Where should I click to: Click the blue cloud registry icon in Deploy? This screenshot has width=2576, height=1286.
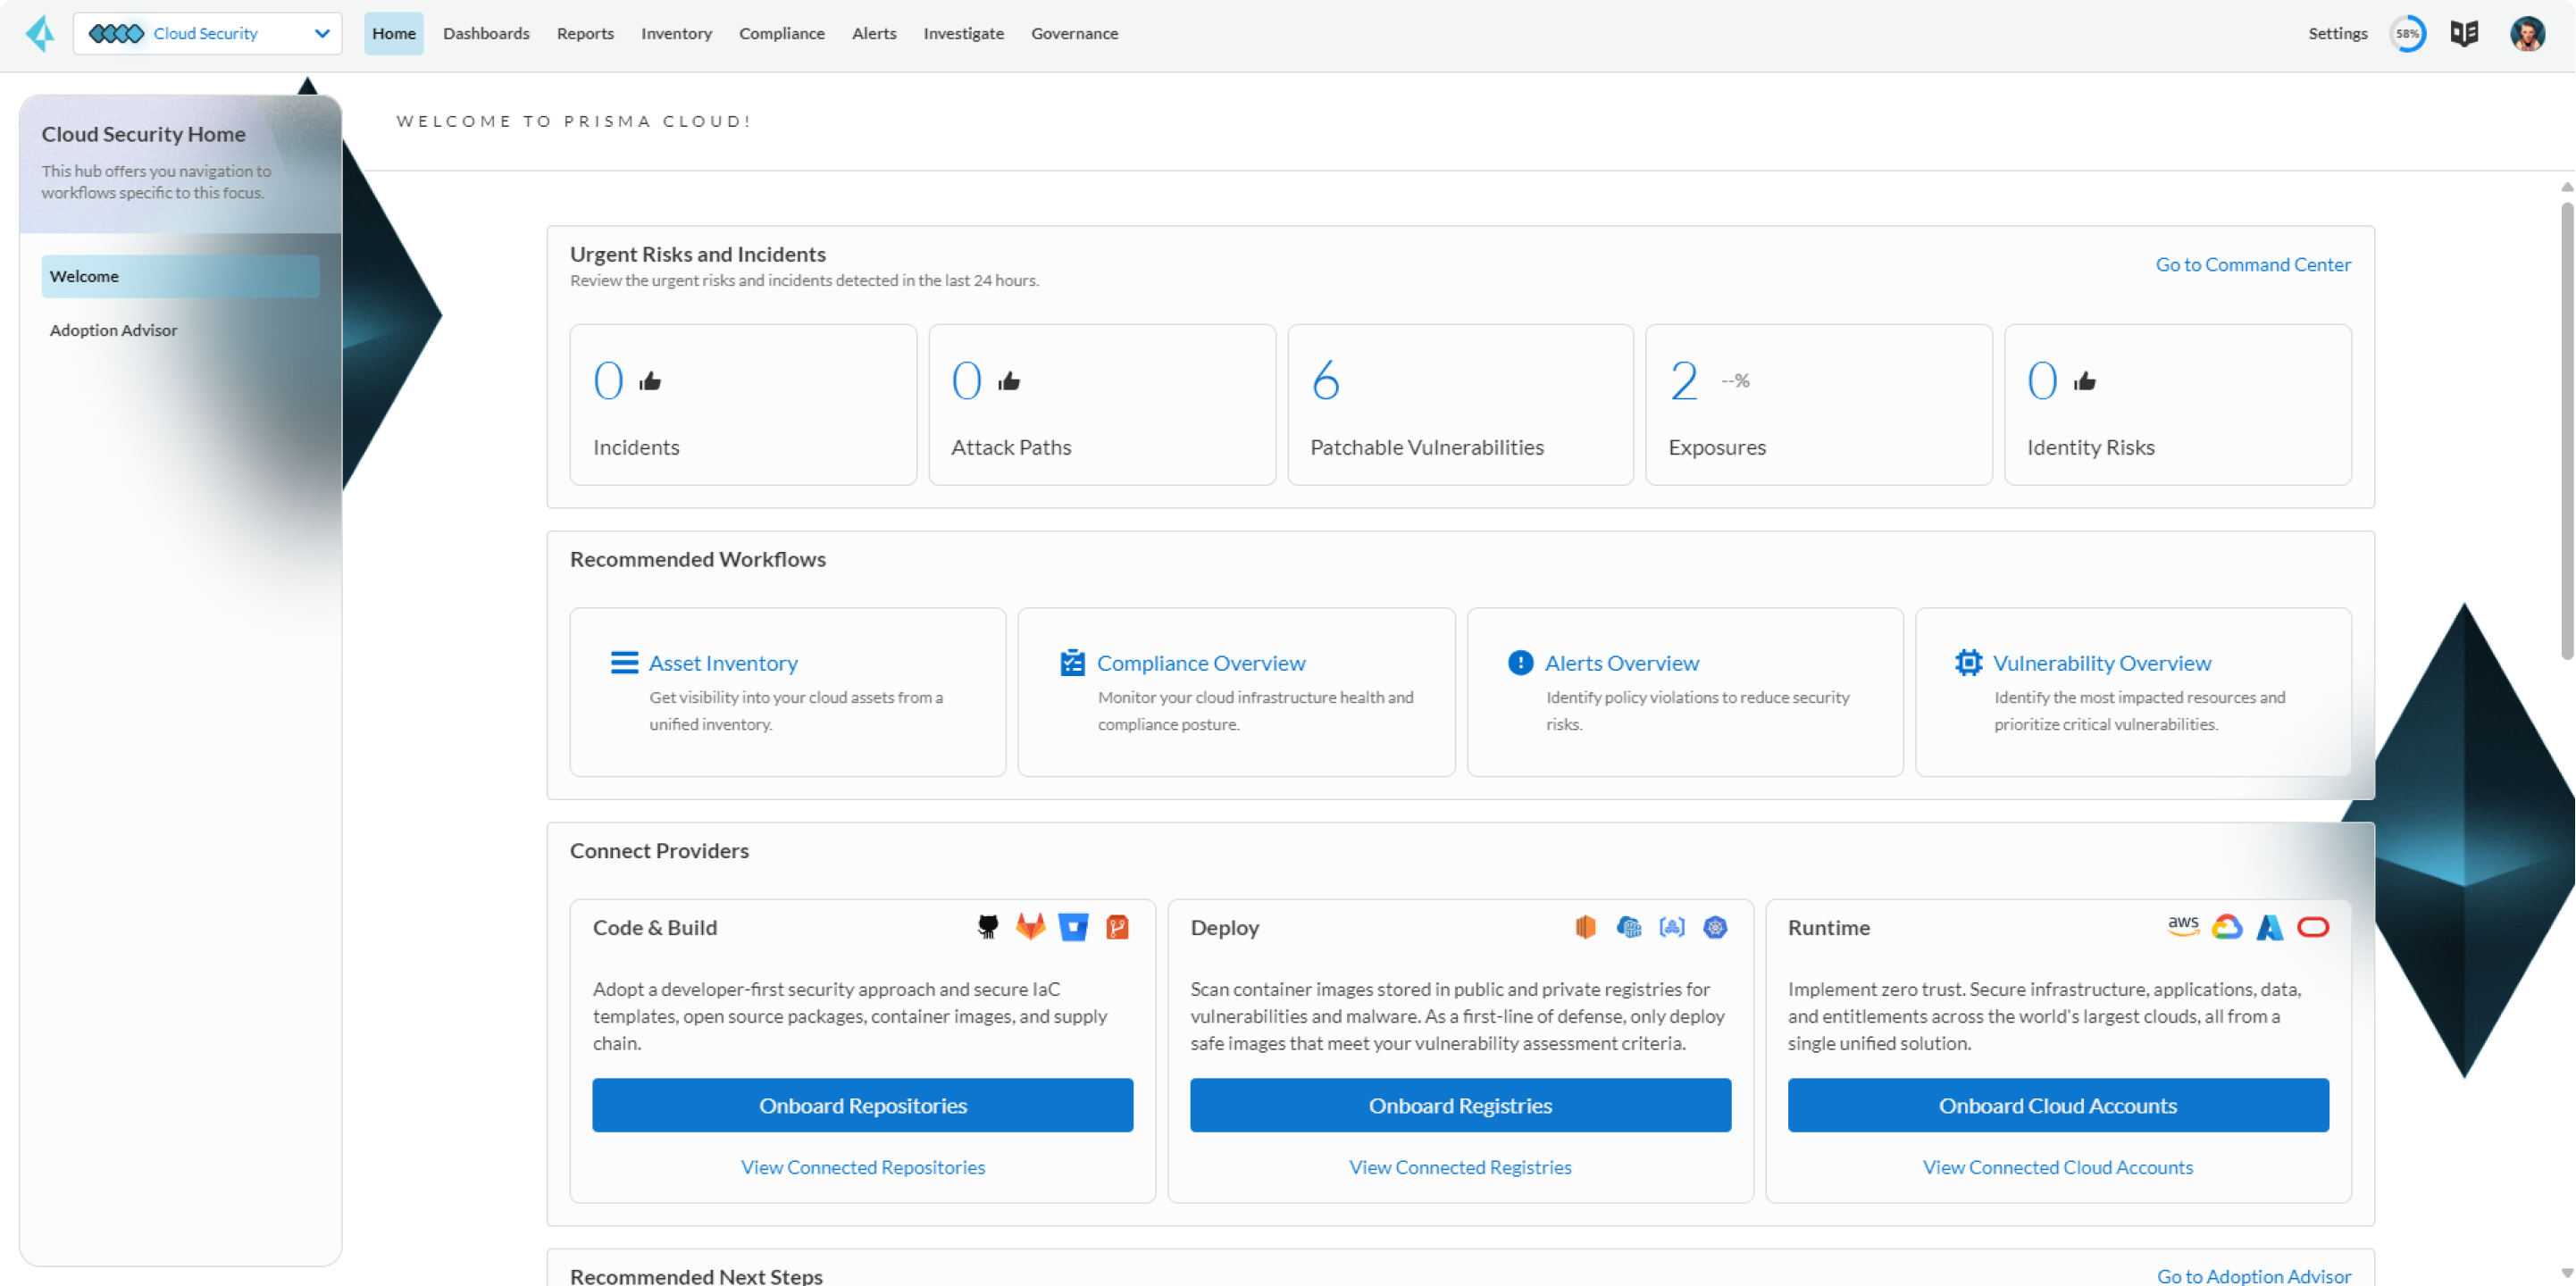tap(1628, 927)
